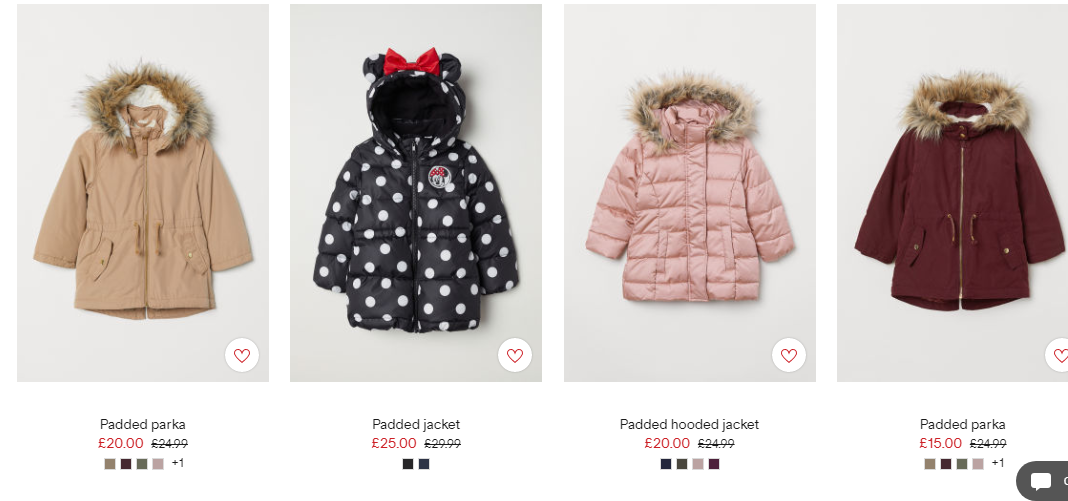Show +1 more colours for first Padded parka
Image resolution: width=1068 pixels, height=501 pixels.
(178, 463)
